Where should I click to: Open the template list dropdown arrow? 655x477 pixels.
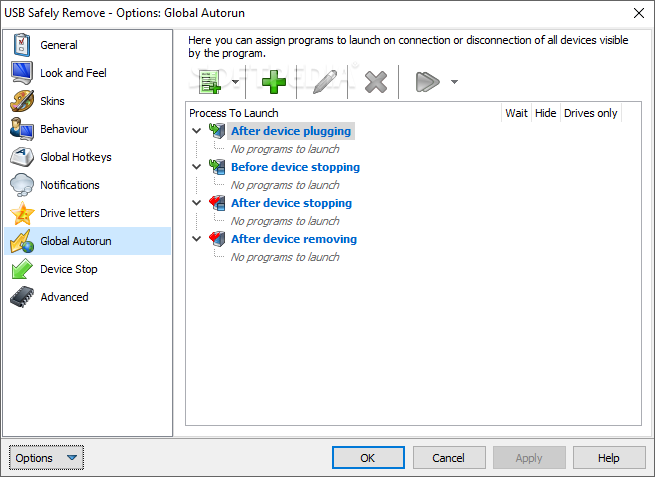tap(236, 82)
